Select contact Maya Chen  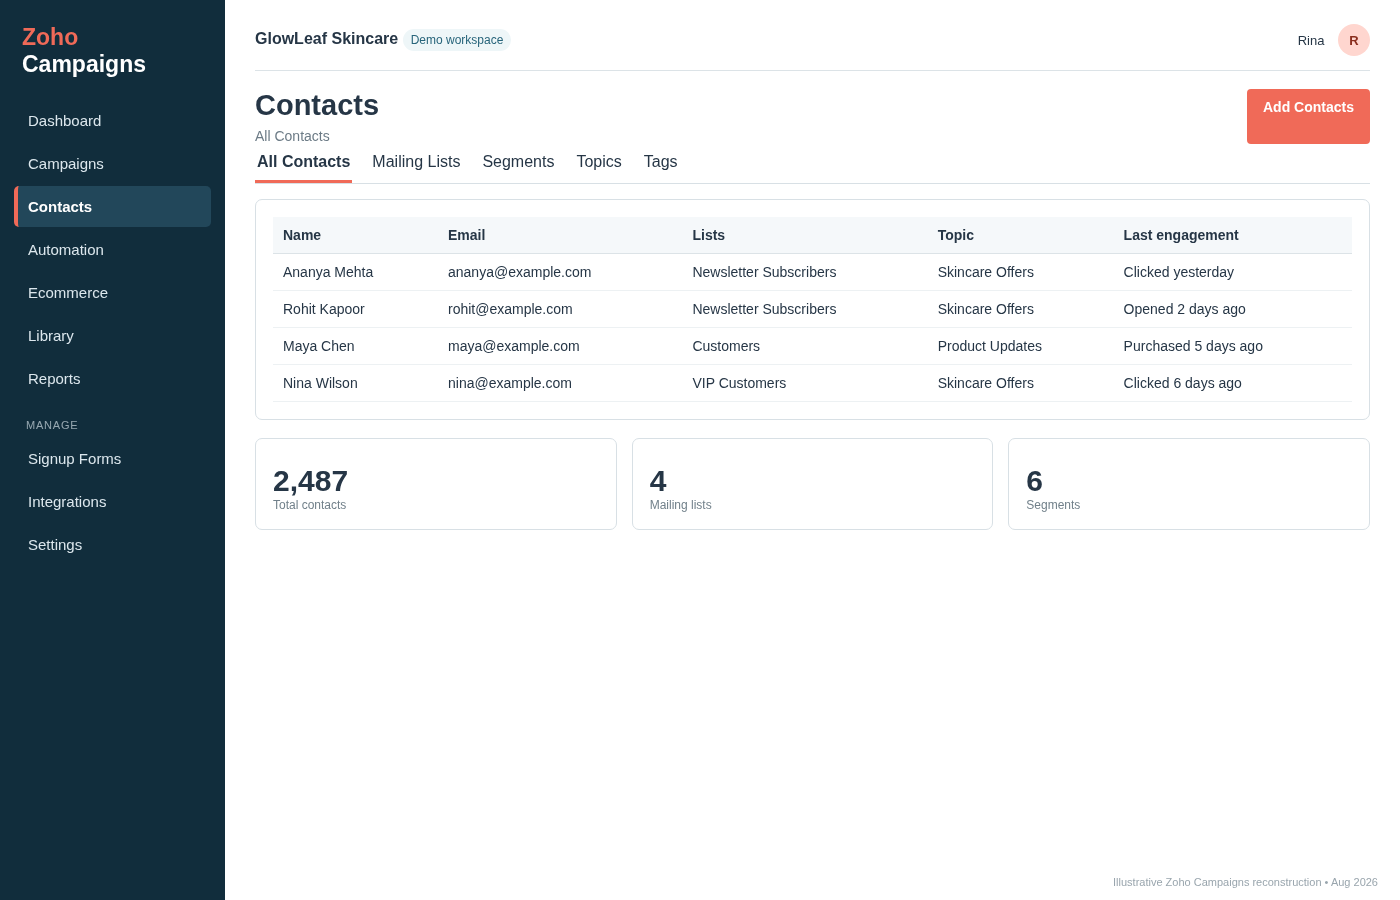[x=319, y=346]
